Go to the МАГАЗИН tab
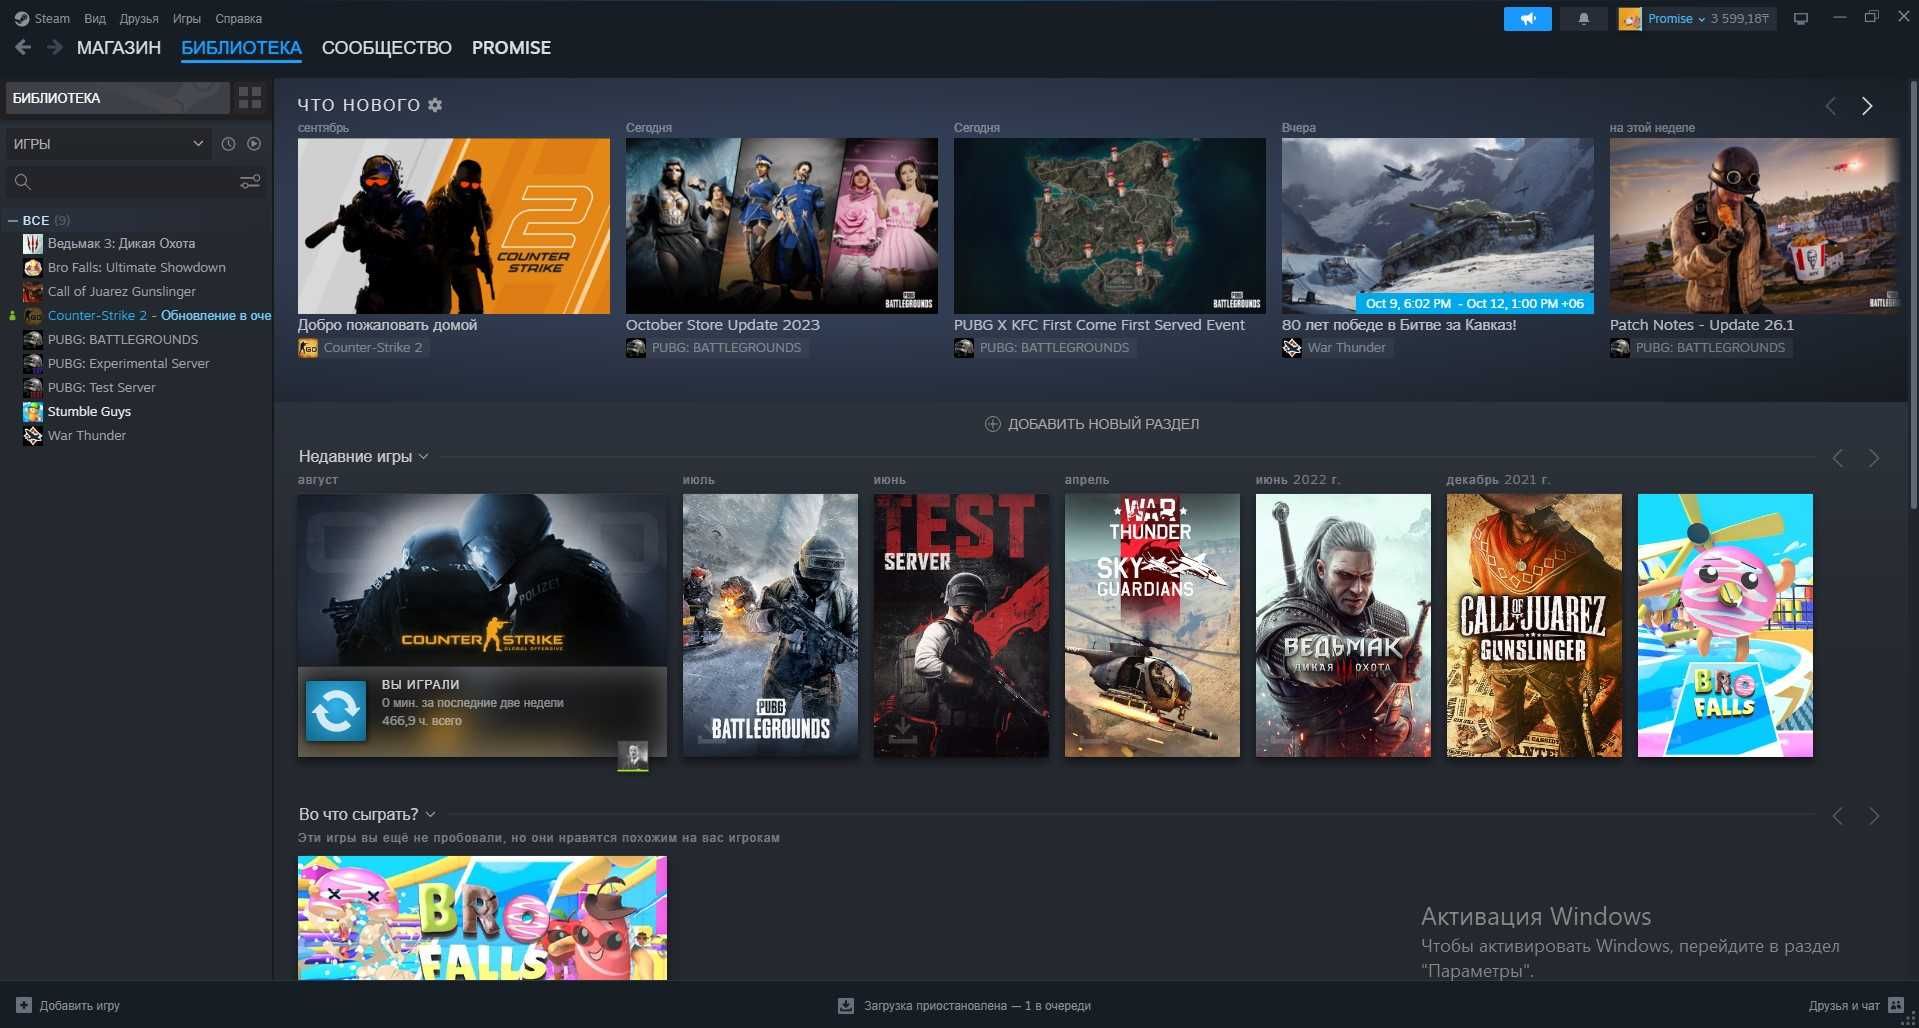 pos(119,48)
